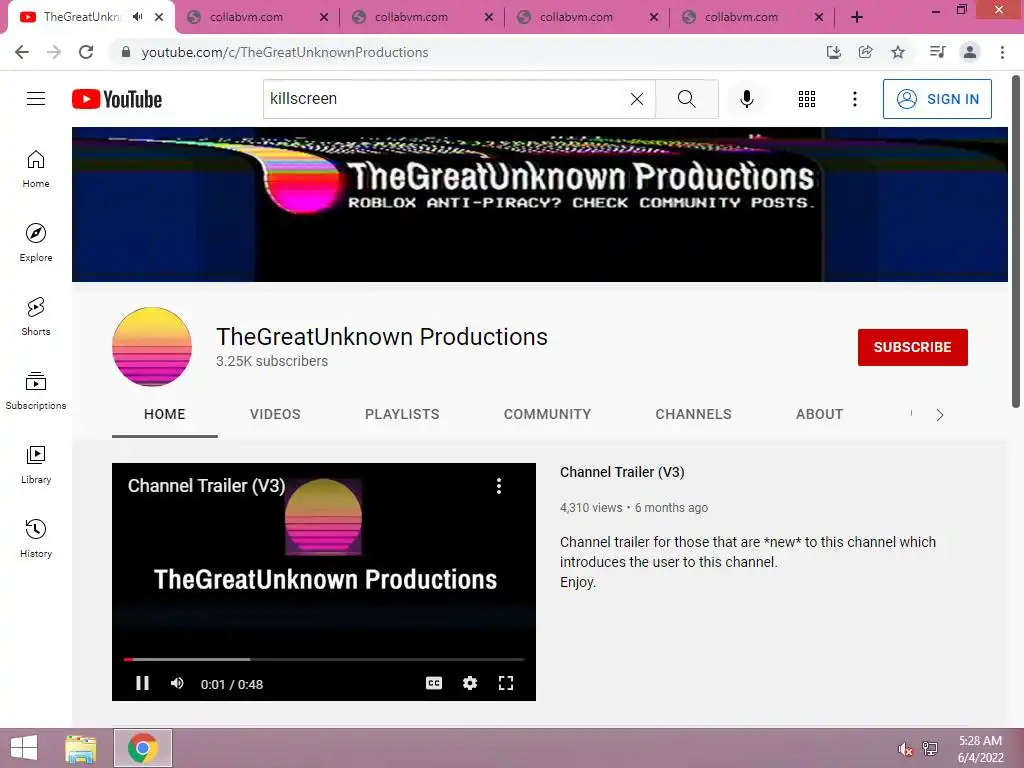Open the trailer video three-dot menu
Viewport: 1024px width, 768px height.
pos(499,486)
